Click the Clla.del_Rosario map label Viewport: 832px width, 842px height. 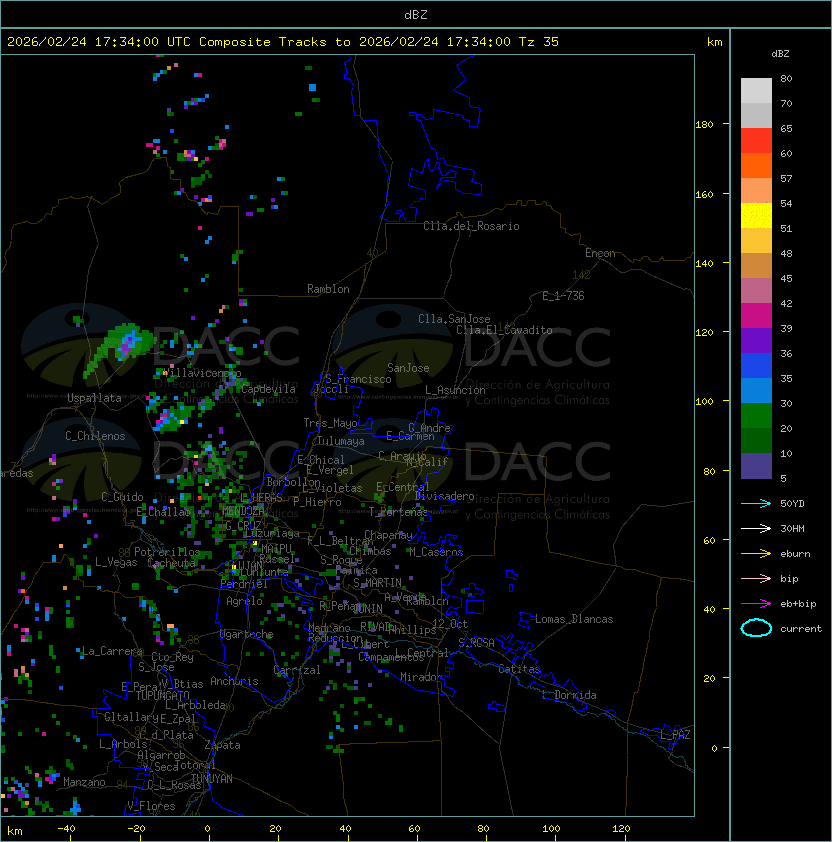[x=471, y=226]
